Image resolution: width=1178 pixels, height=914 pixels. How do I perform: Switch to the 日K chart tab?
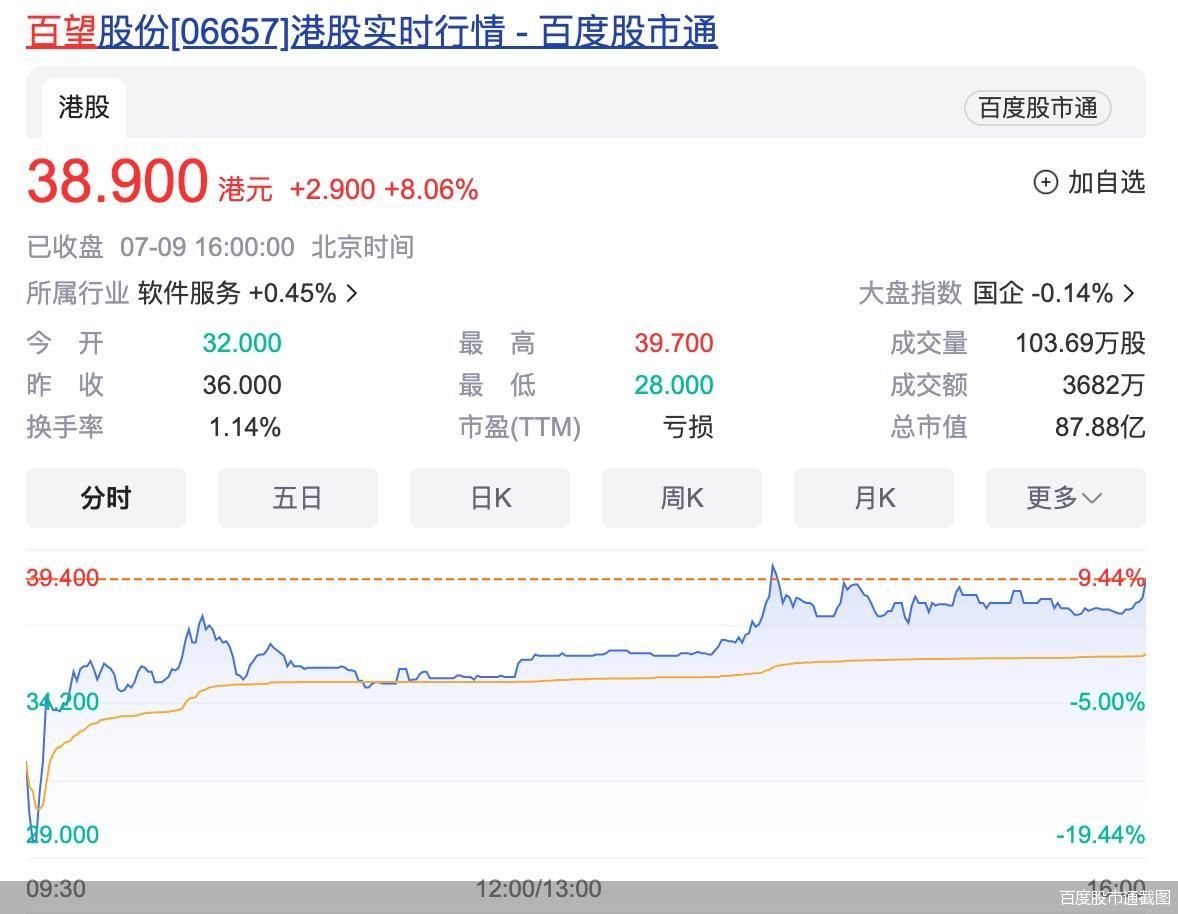coord(490,498)
